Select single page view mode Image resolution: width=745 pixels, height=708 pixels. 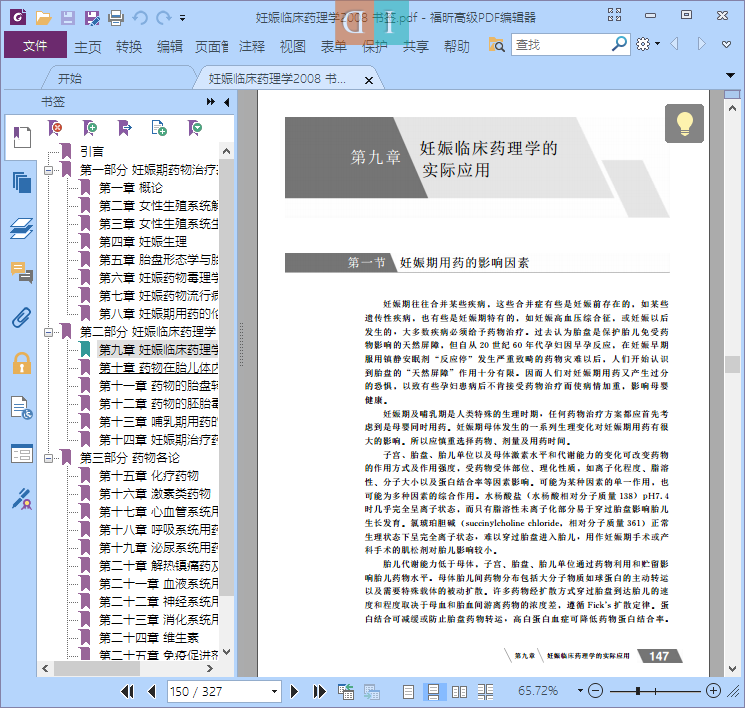click(408, 692)
